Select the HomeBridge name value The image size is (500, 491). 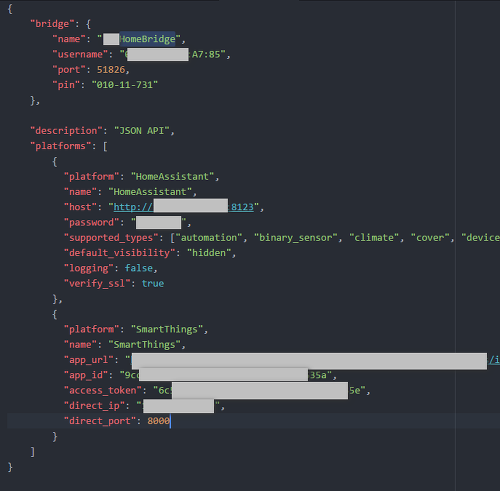coord(147,39)
